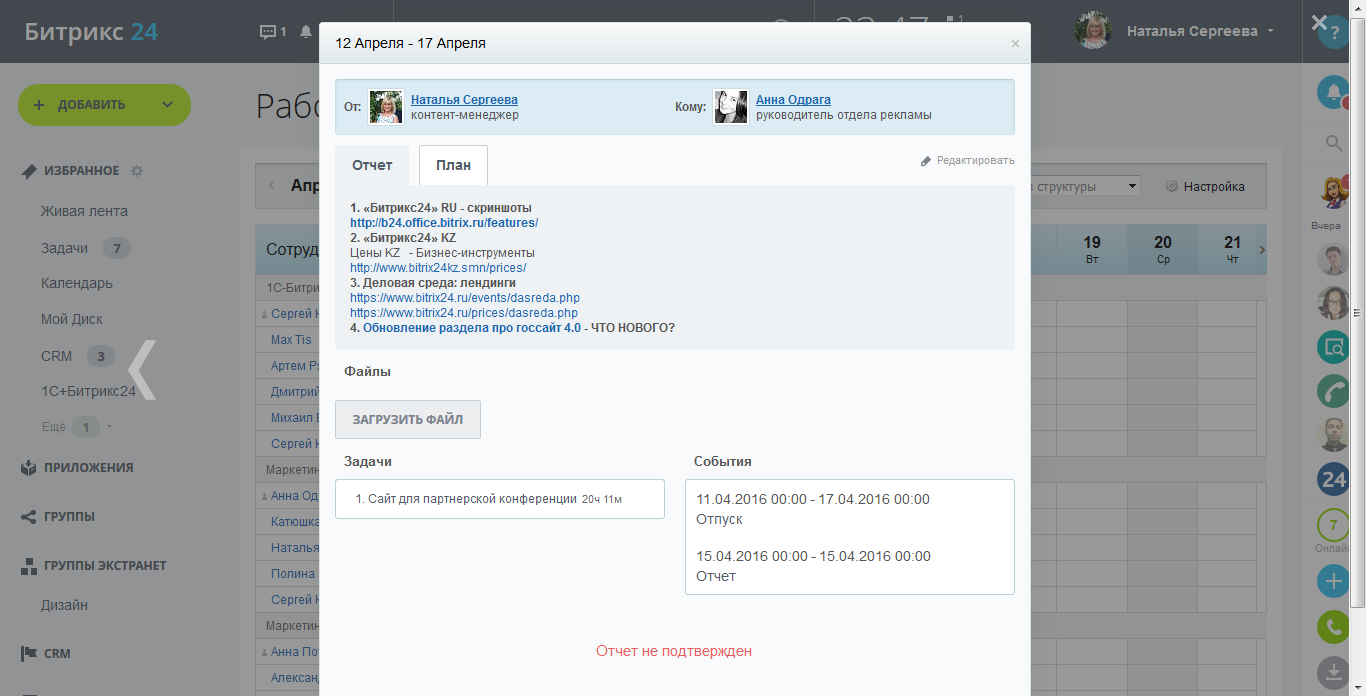Click the 15.04.2016 Отчет event entry
Screen dimensions: 1366x696
[x=813, y=566]
